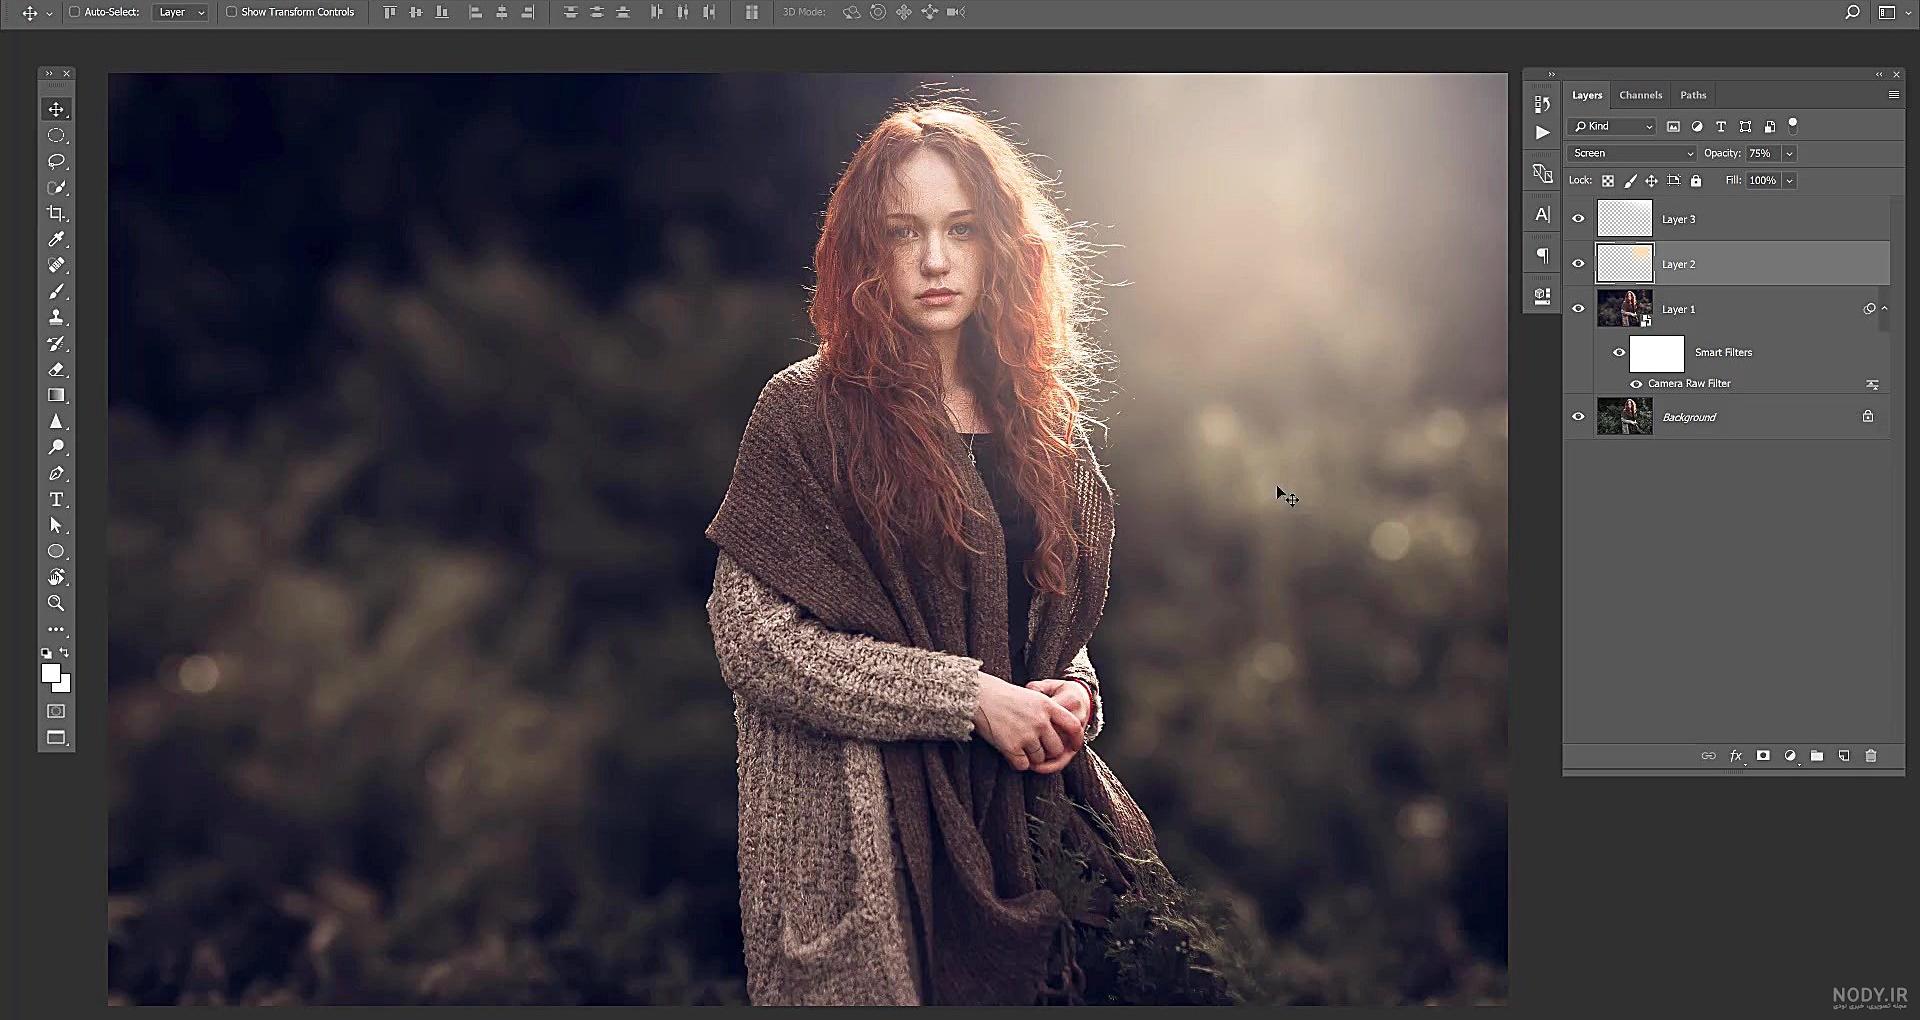This screenshot has height=1020, width=1920.
Task: Open the Kind filter dropdown
Action: (x=1613, y=126)
